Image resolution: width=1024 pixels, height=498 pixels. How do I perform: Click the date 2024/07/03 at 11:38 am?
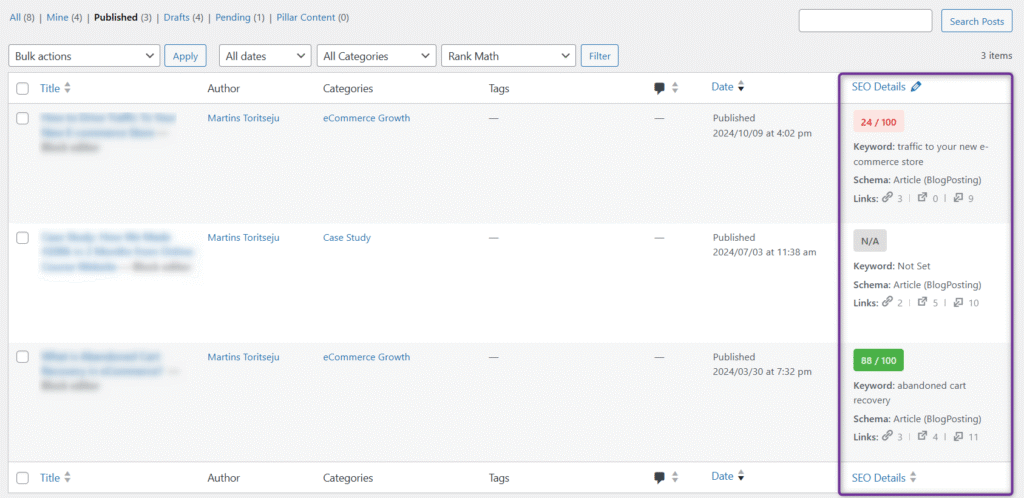tap(764, 252)
